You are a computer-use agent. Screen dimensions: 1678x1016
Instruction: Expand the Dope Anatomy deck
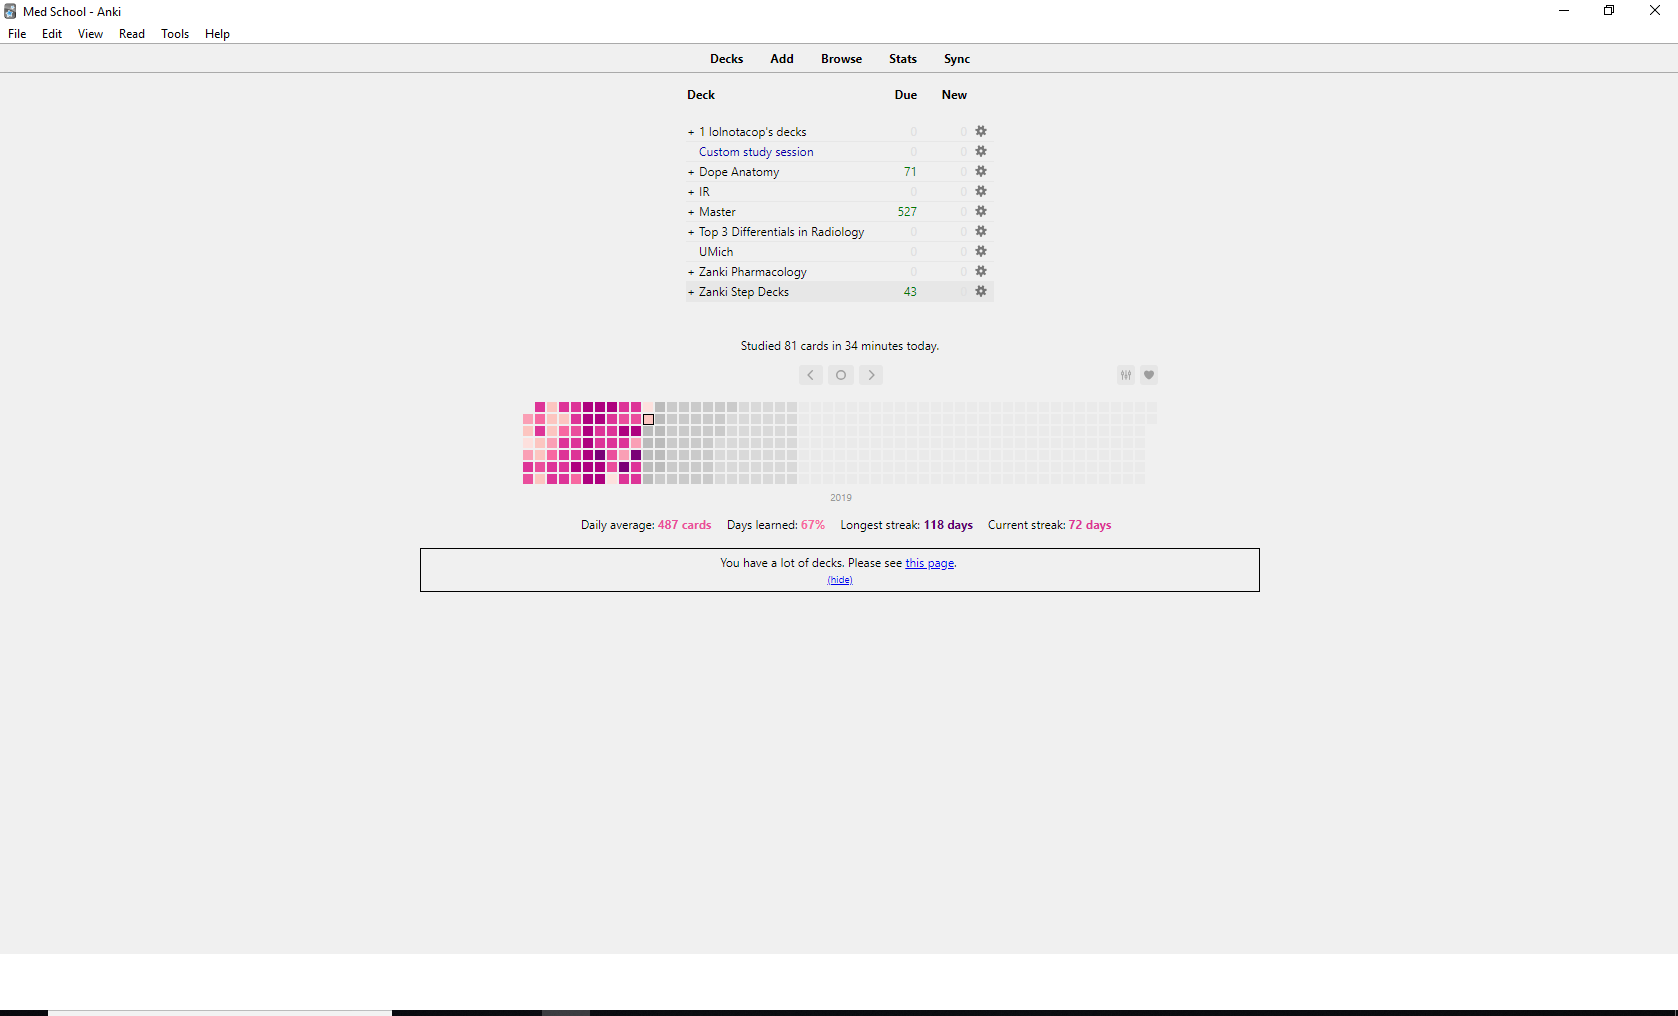pos(690,172)
